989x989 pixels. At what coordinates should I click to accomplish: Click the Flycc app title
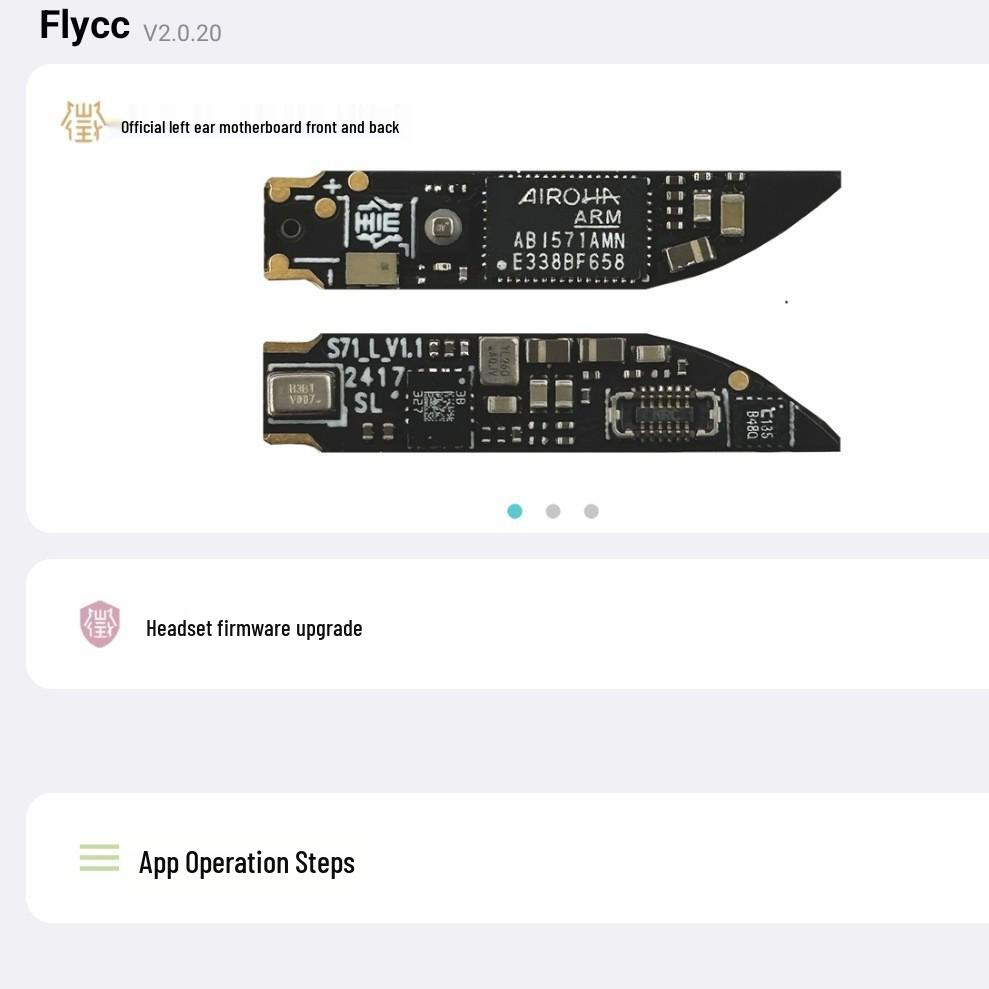tap(85, 26)
